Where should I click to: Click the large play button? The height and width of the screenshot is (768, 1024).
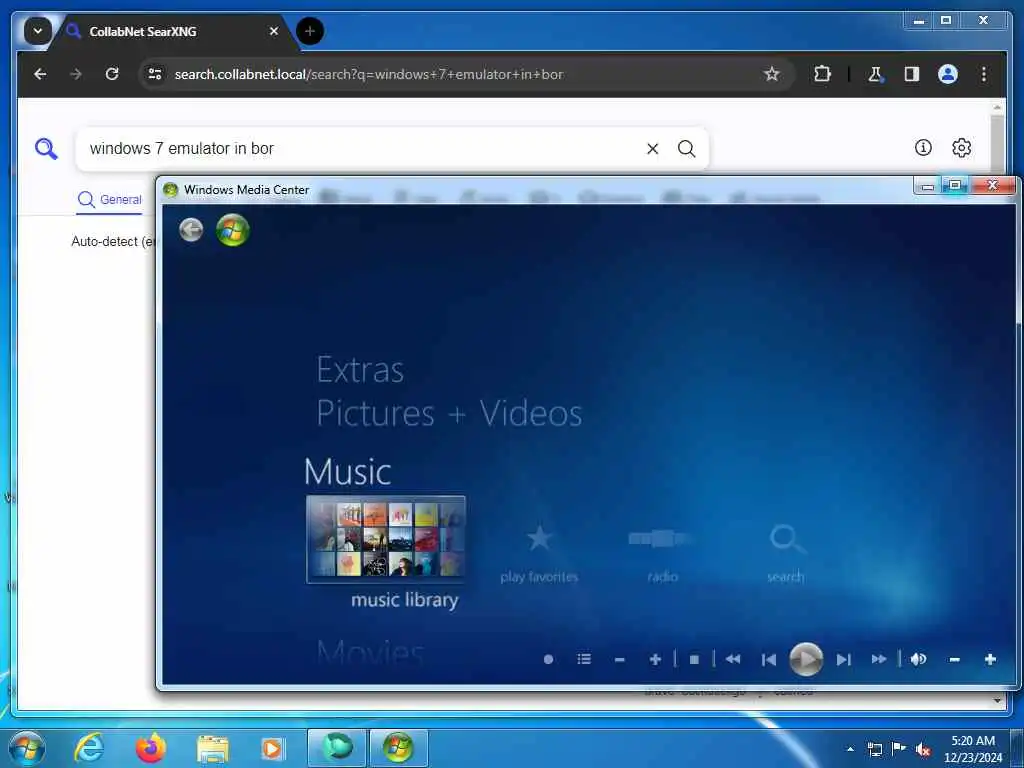pyautogui.click(x=806, y=660)
